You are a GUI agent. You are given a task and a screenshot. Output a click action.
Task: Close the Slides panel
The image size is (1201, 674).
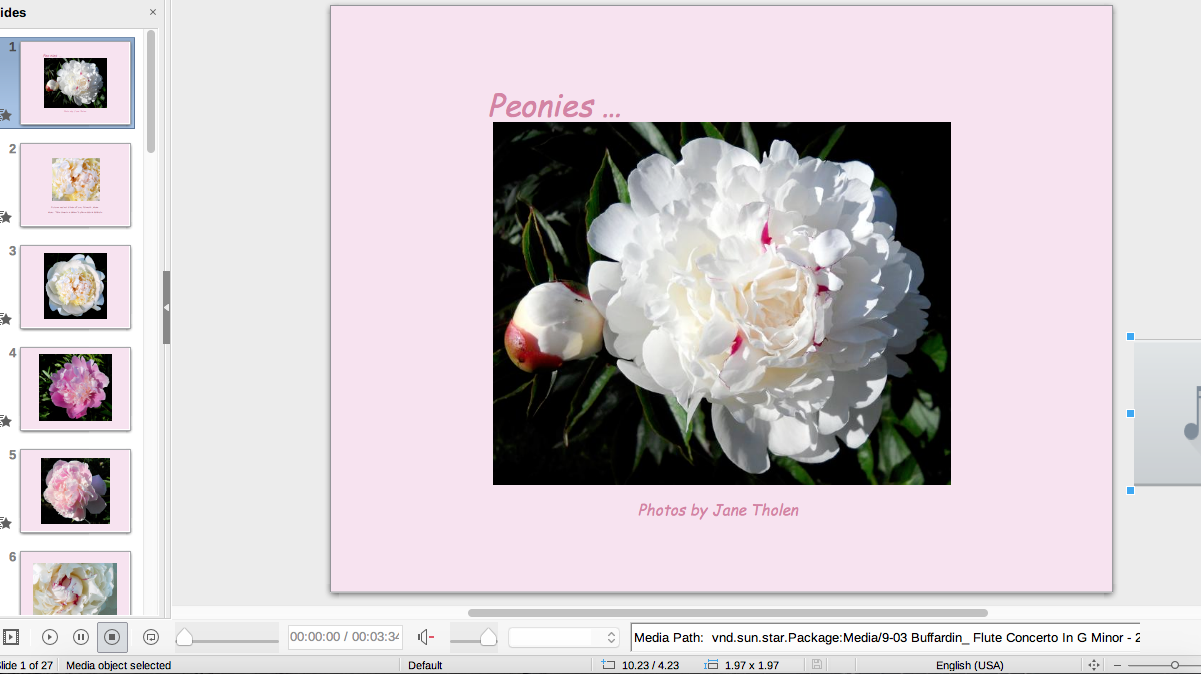[x=153, y=13]
